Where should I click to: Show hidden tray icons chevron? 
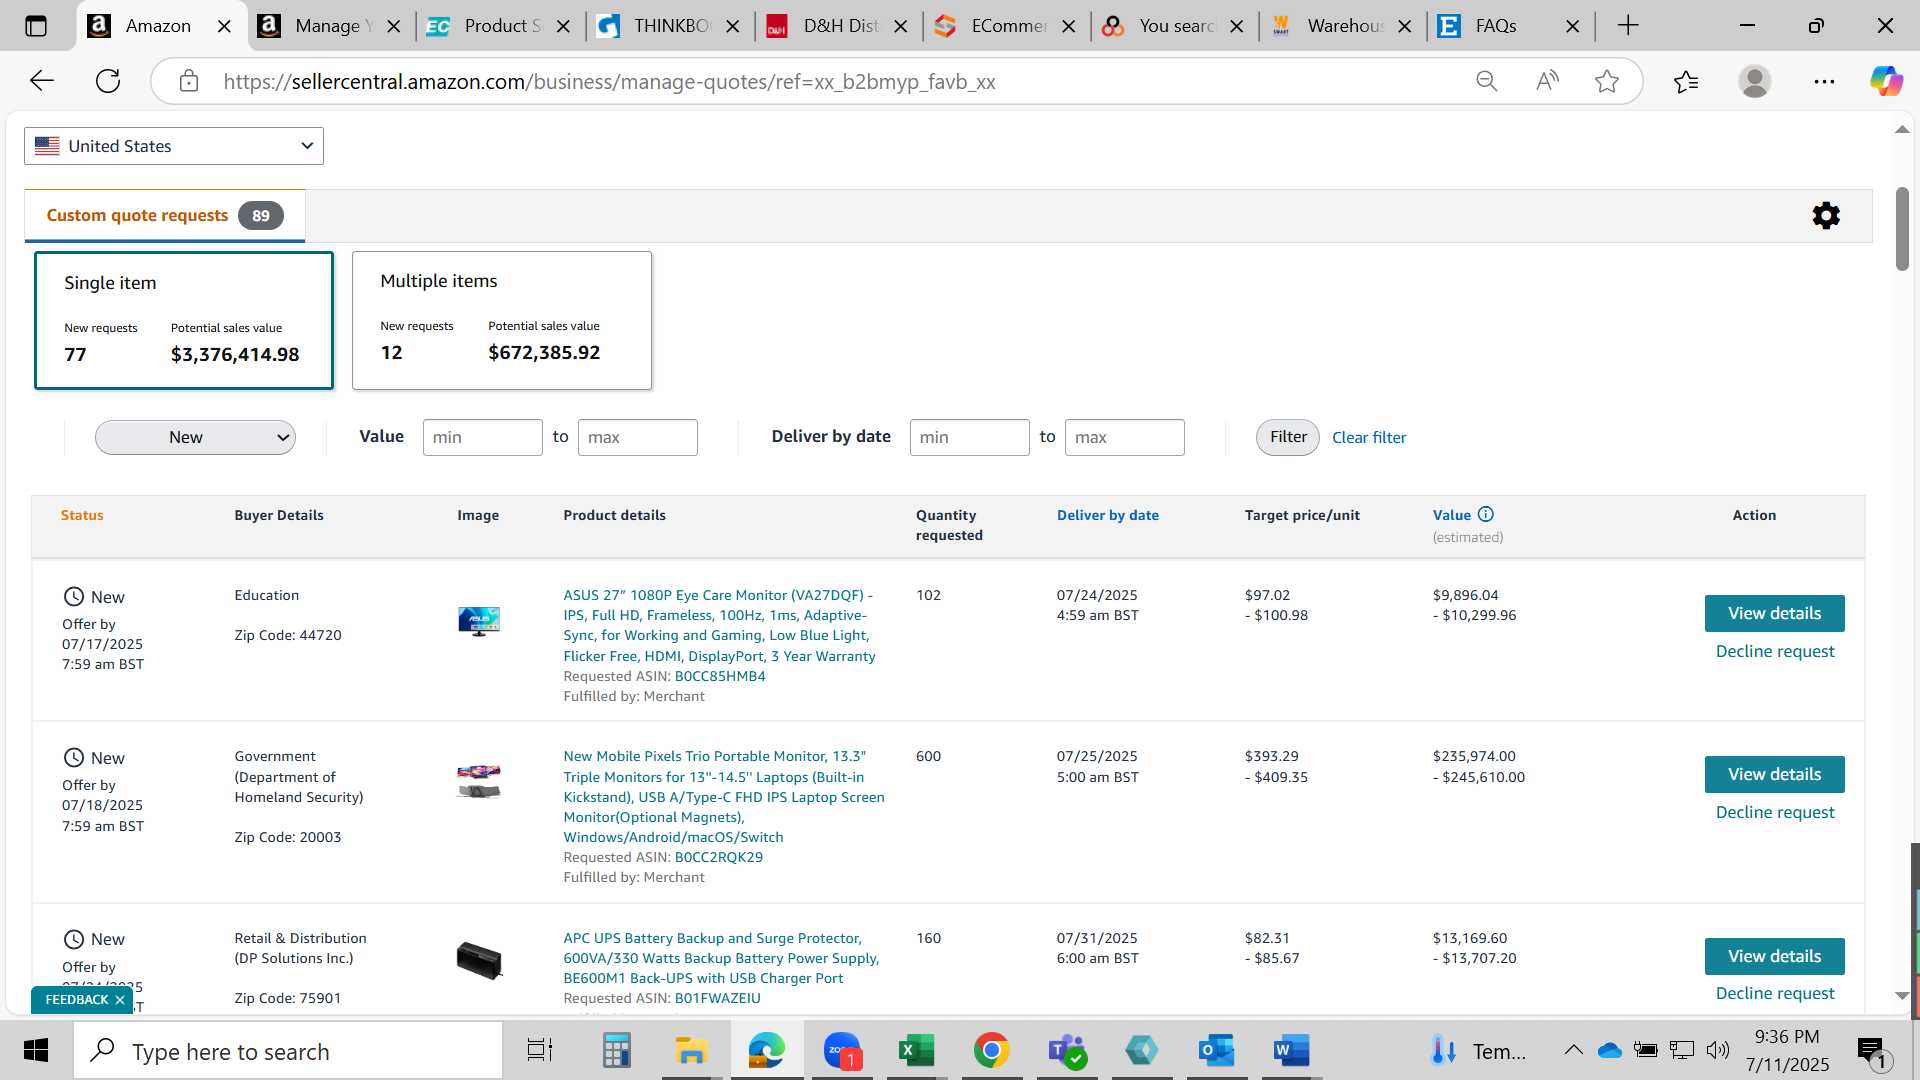point(1573,1050)
